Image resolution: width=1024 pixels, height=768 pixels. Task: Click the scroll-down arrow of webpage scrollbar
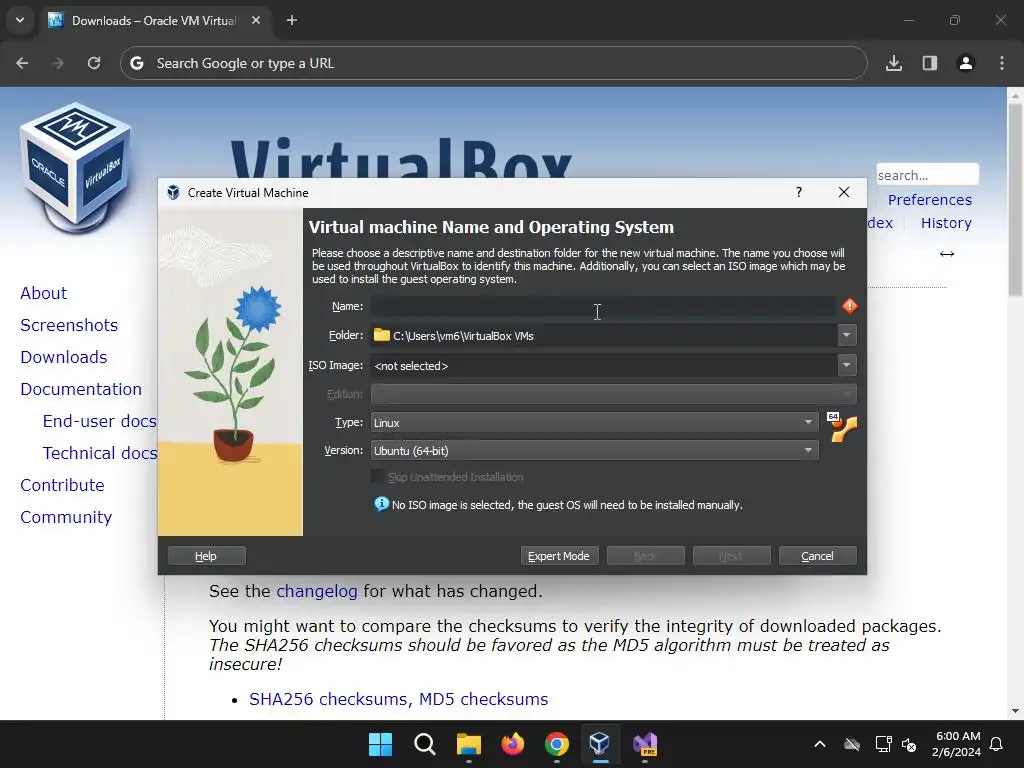tap(1015, 711)
